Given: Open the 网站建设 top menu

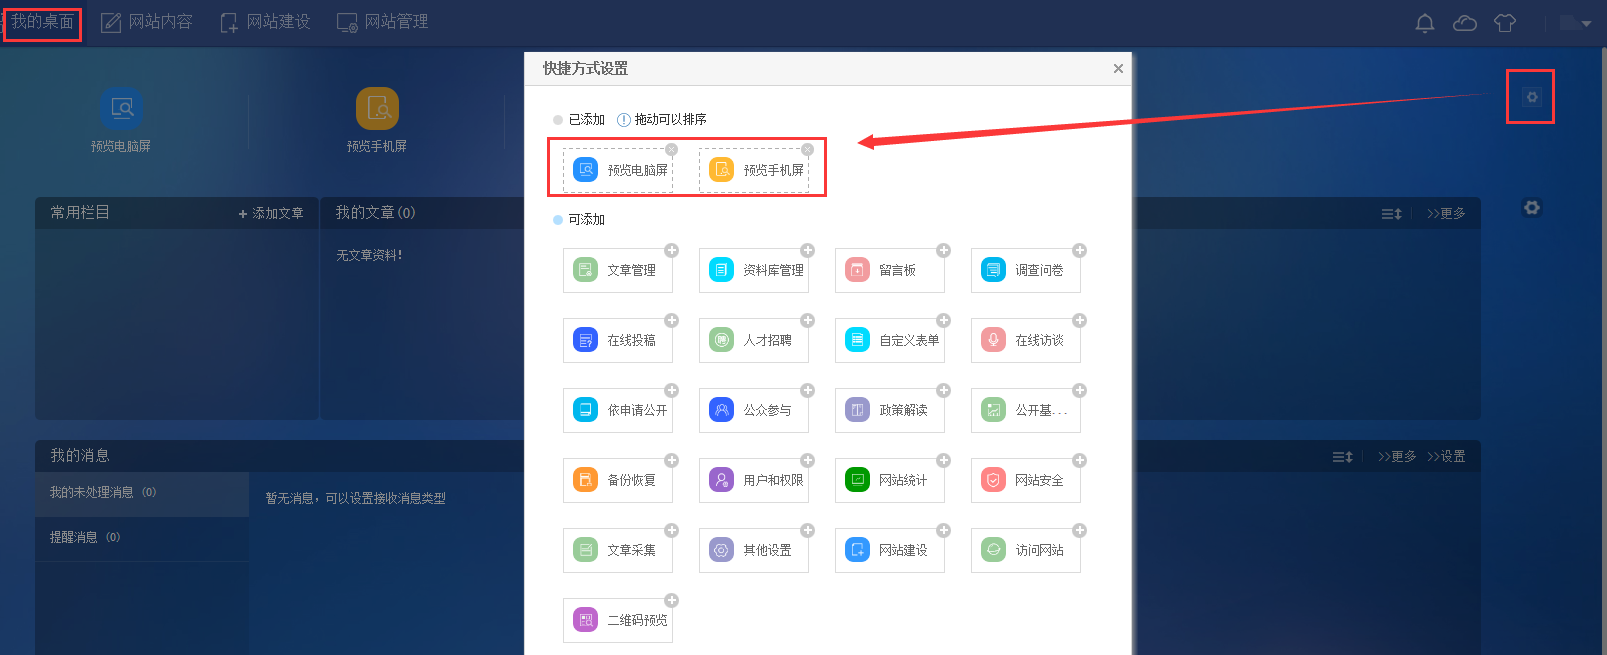Looking at the screenshot, I should point(265,22).
